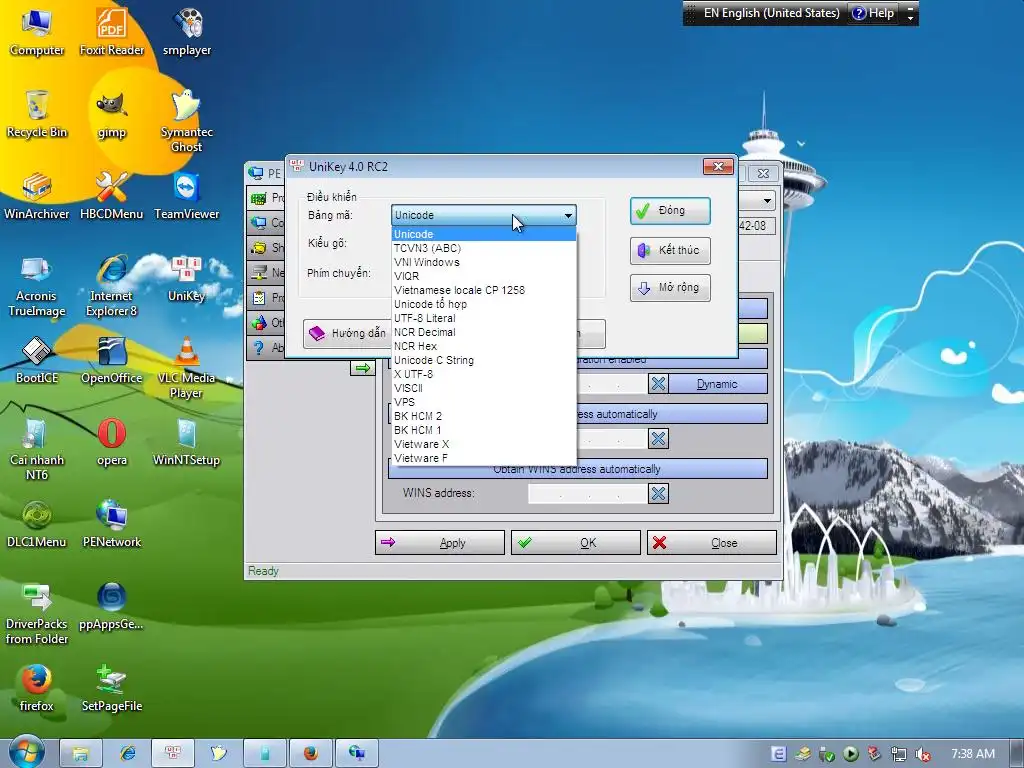Choose Vietware X encoding
The image size is (1024, 768).
tap(484, 444)
